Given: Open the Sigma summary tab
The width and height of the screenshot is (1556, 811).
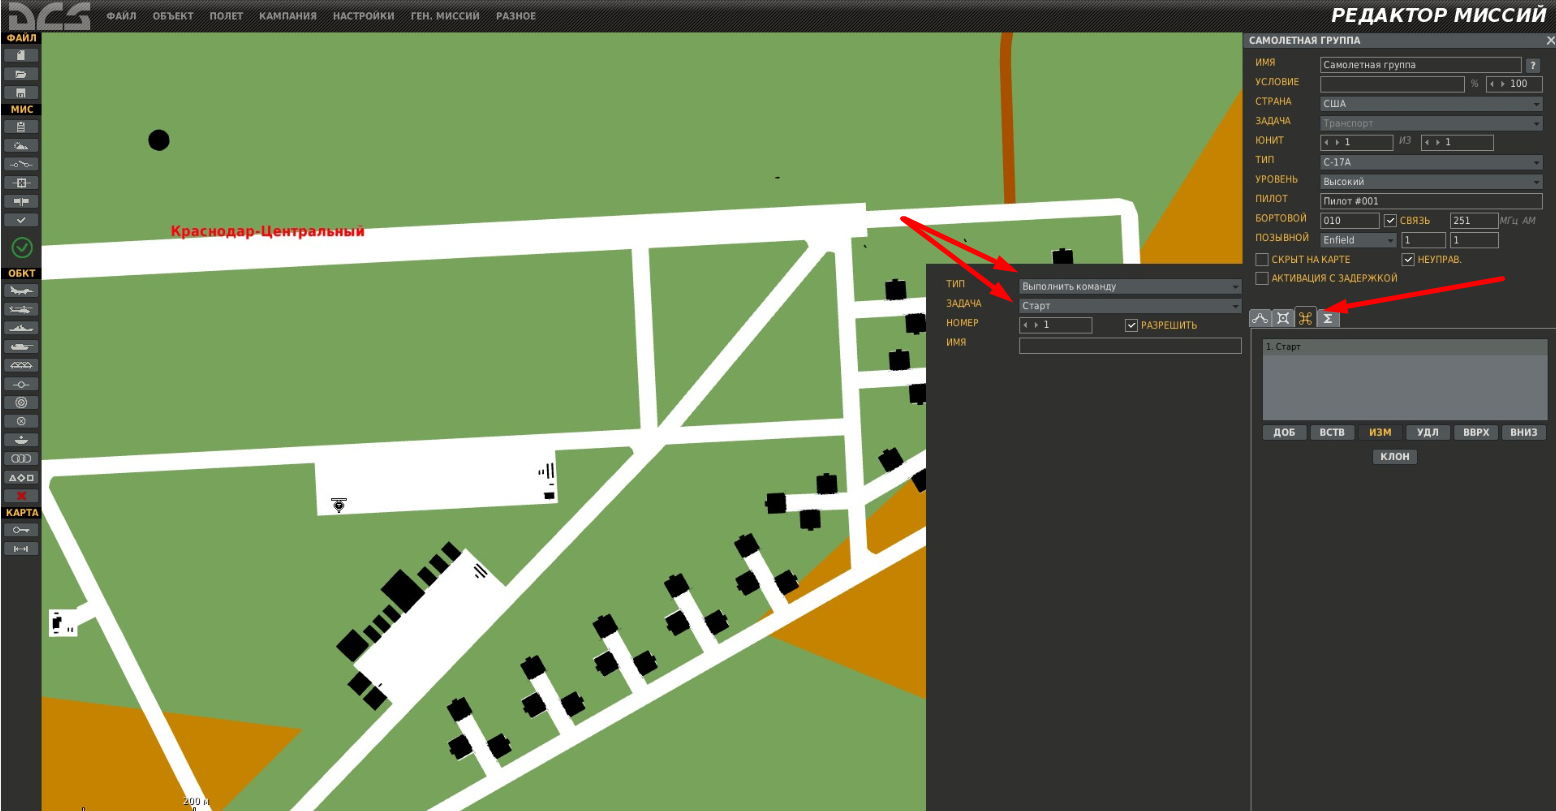Looking at the screenshot, I should tap(1328, 318).
